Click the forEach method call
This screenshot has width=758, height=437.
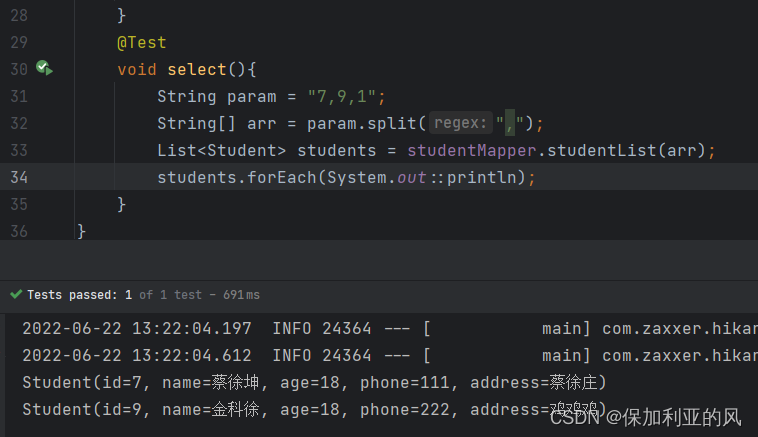pyautogui.click(x=266, y=178)
